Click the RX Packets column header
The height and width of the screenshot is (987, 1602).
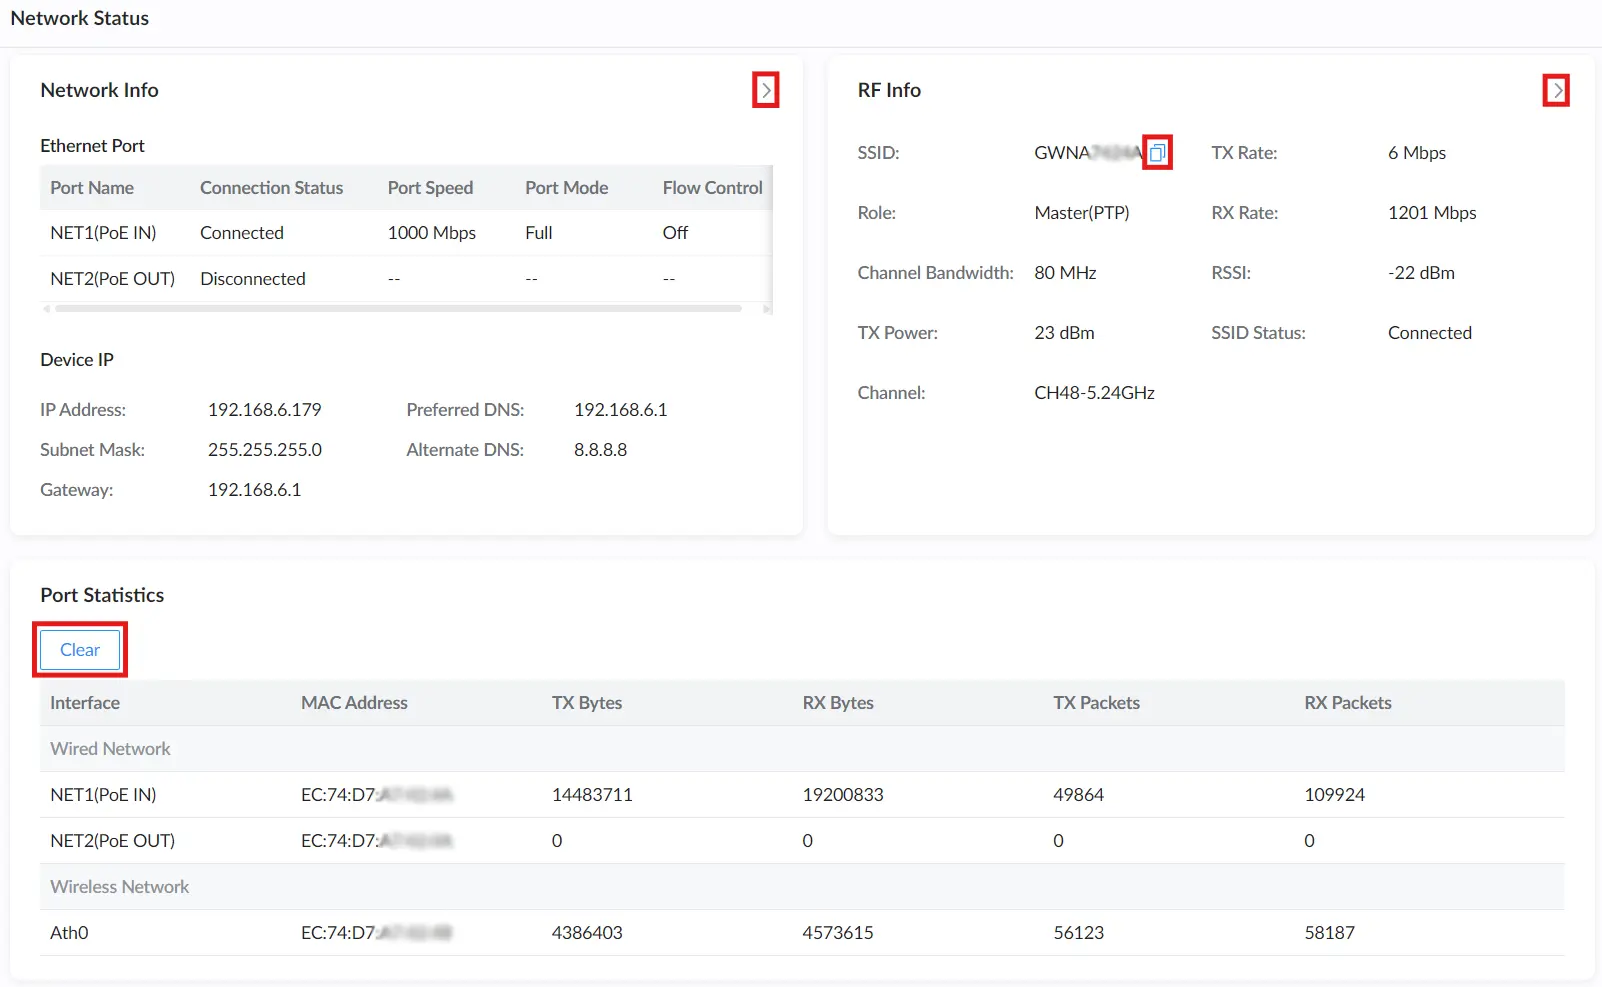pos(1347,703)
